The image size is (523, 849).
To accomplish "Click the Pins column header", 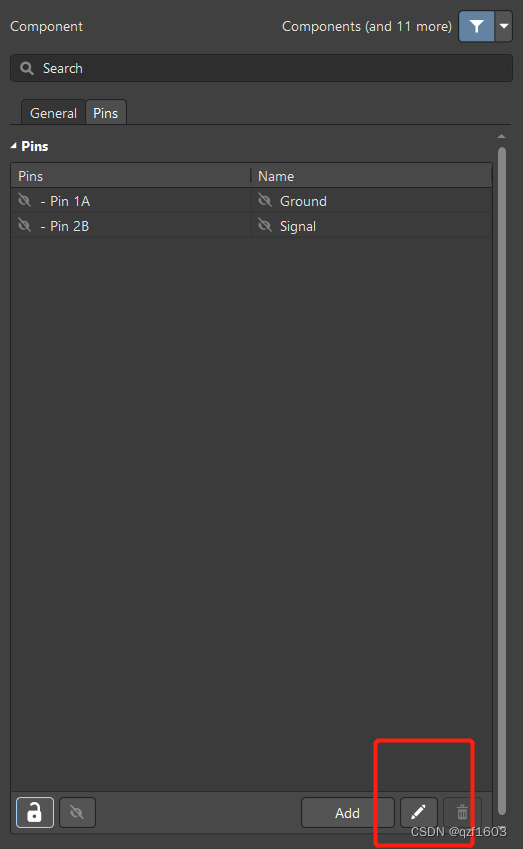I will [130, 176].
